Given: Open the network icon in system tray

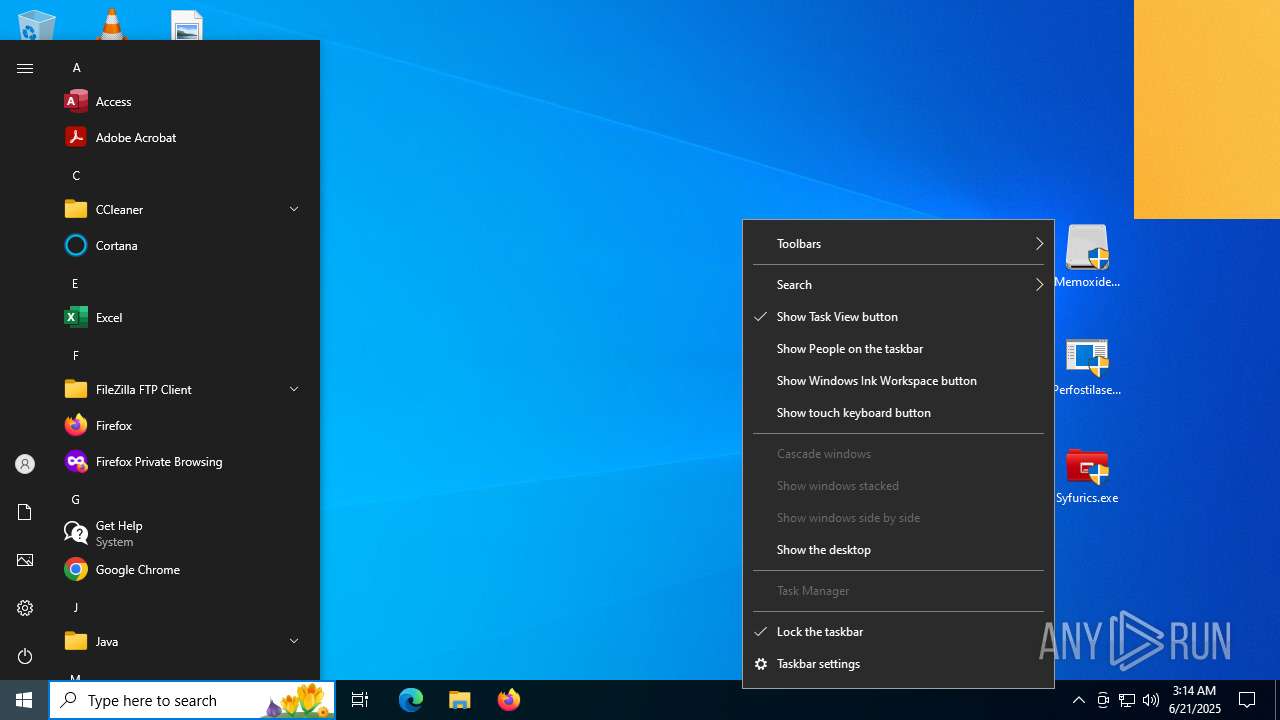Looking at the screenshot, I should 1127,700.
